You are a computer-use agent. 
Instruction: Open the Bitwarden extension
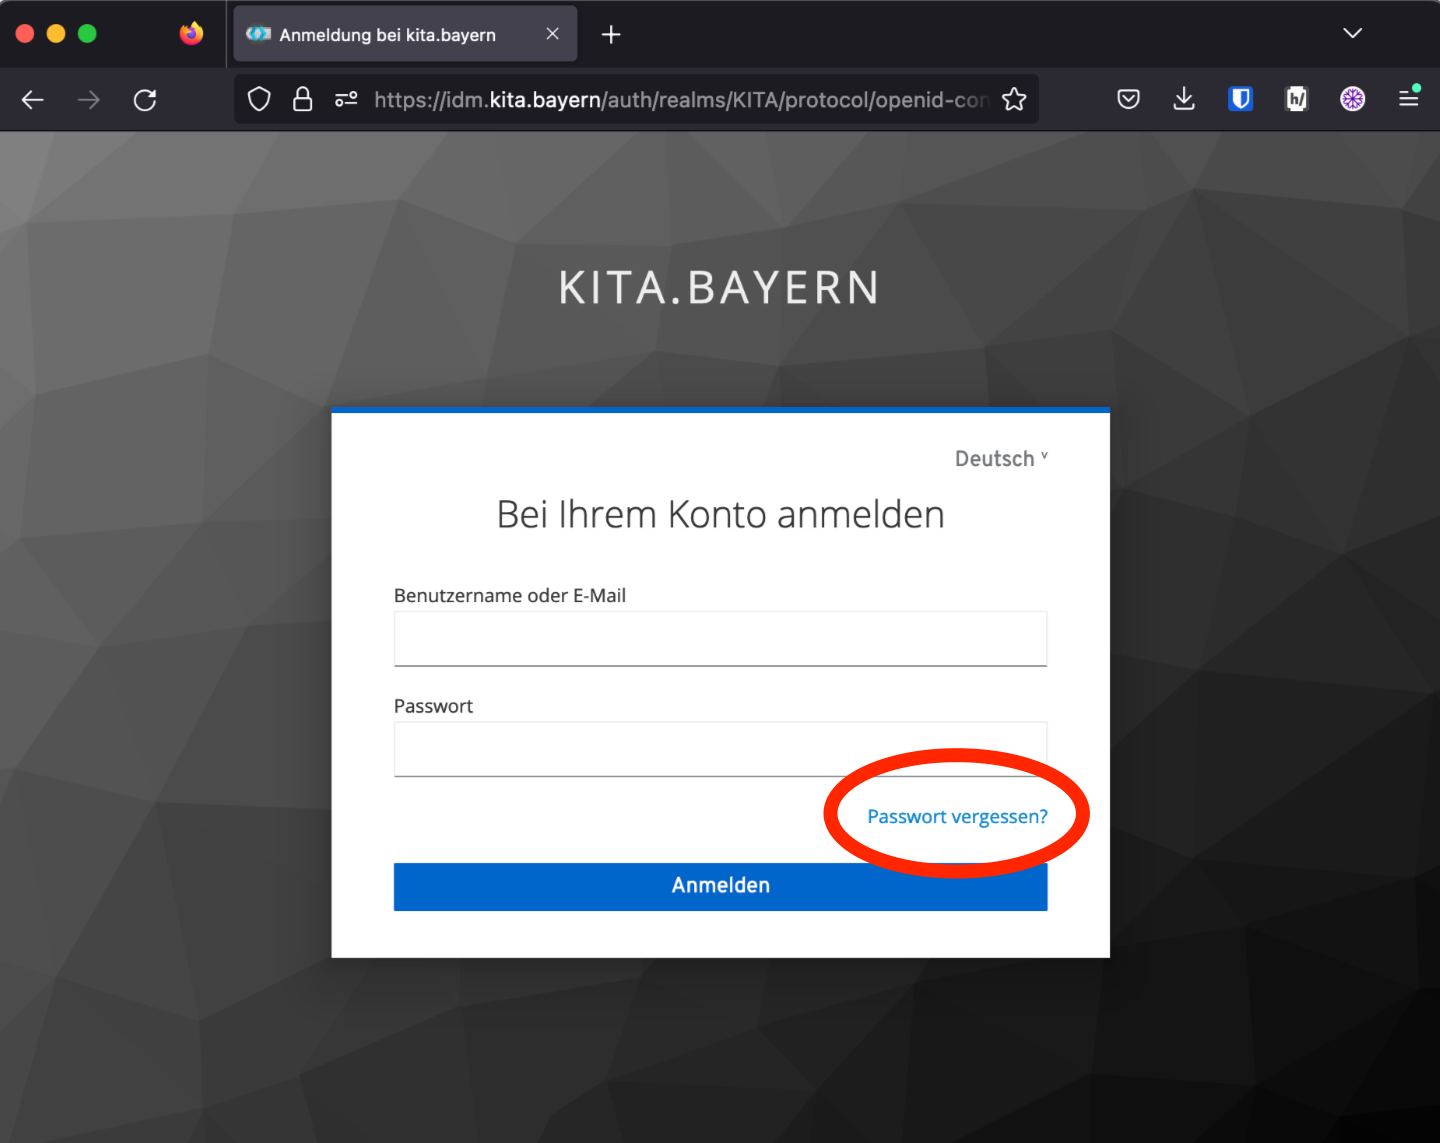[x=1240, y=99]
